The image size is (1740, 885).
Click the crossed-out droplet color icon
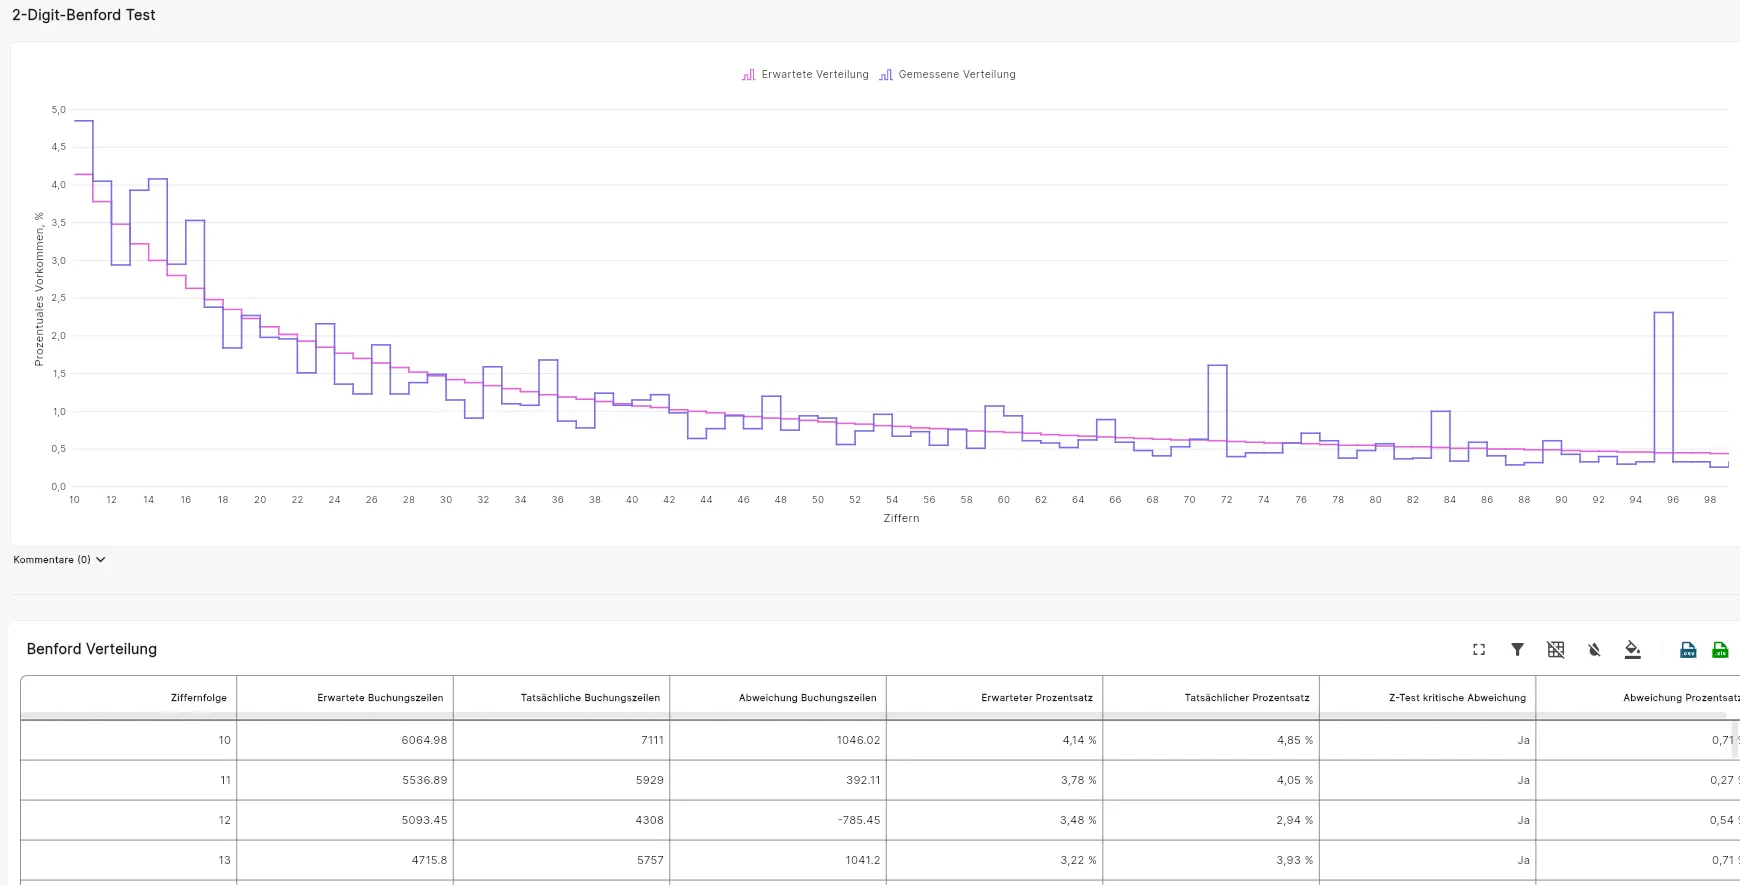(1594, 650)
